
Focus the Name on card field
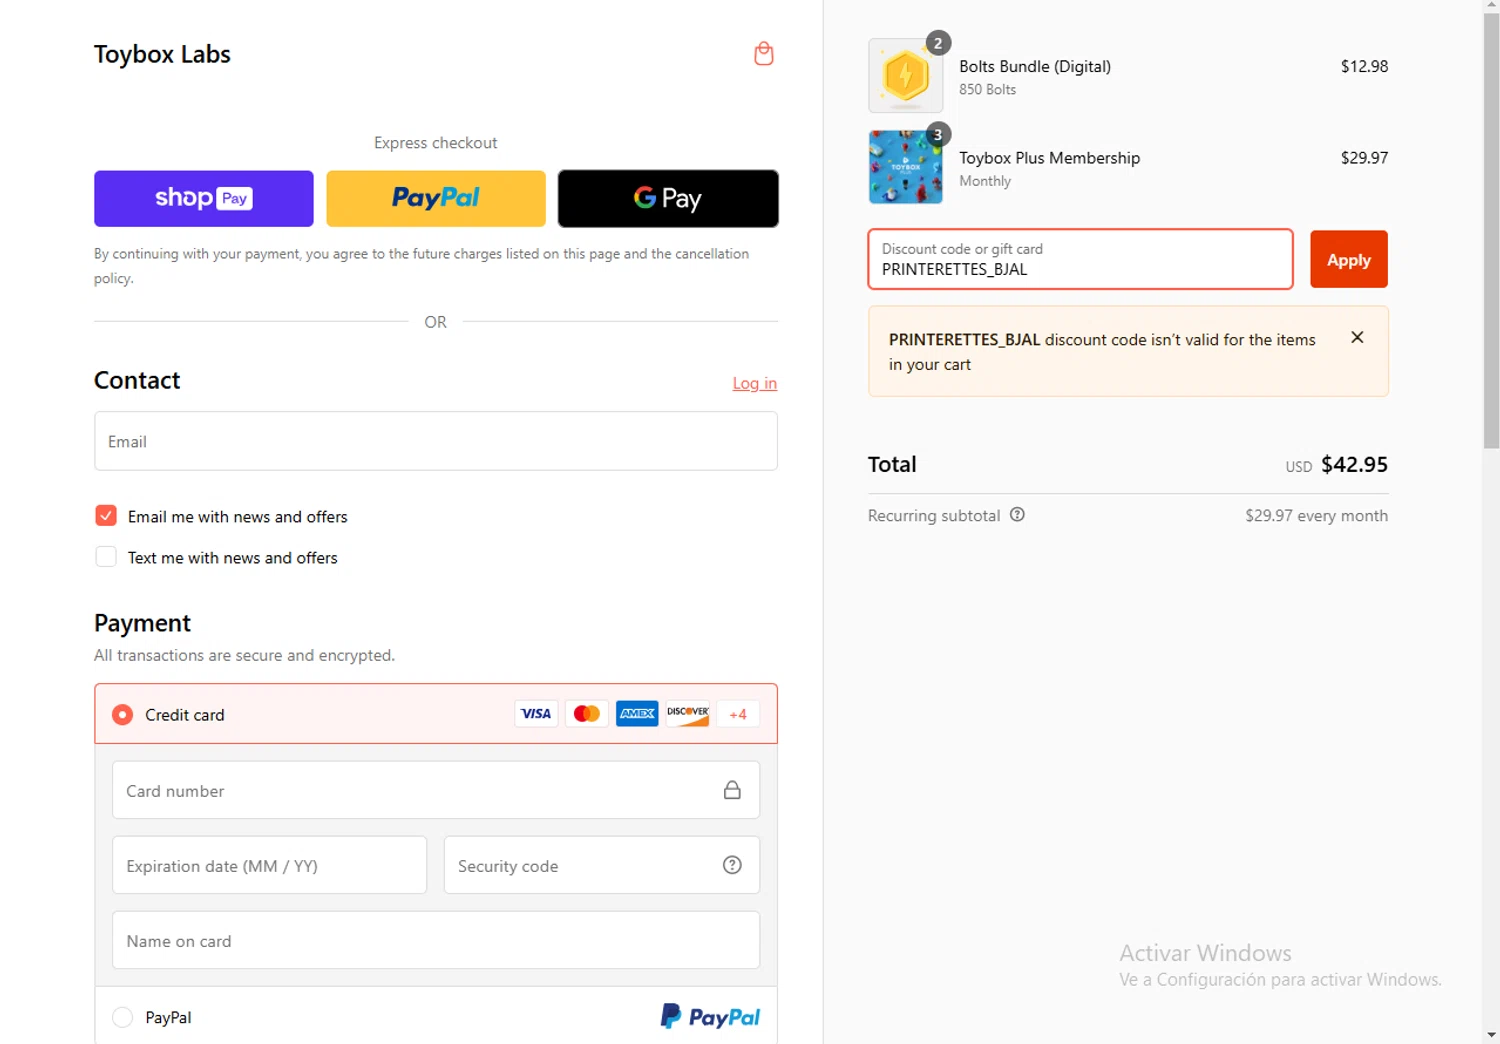point(436,940)
